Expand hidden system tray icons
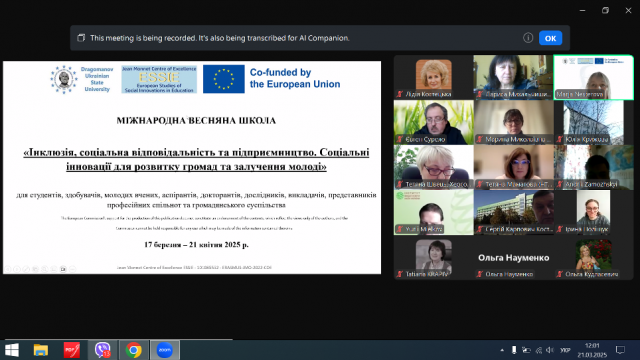 [x=502, y=350]
